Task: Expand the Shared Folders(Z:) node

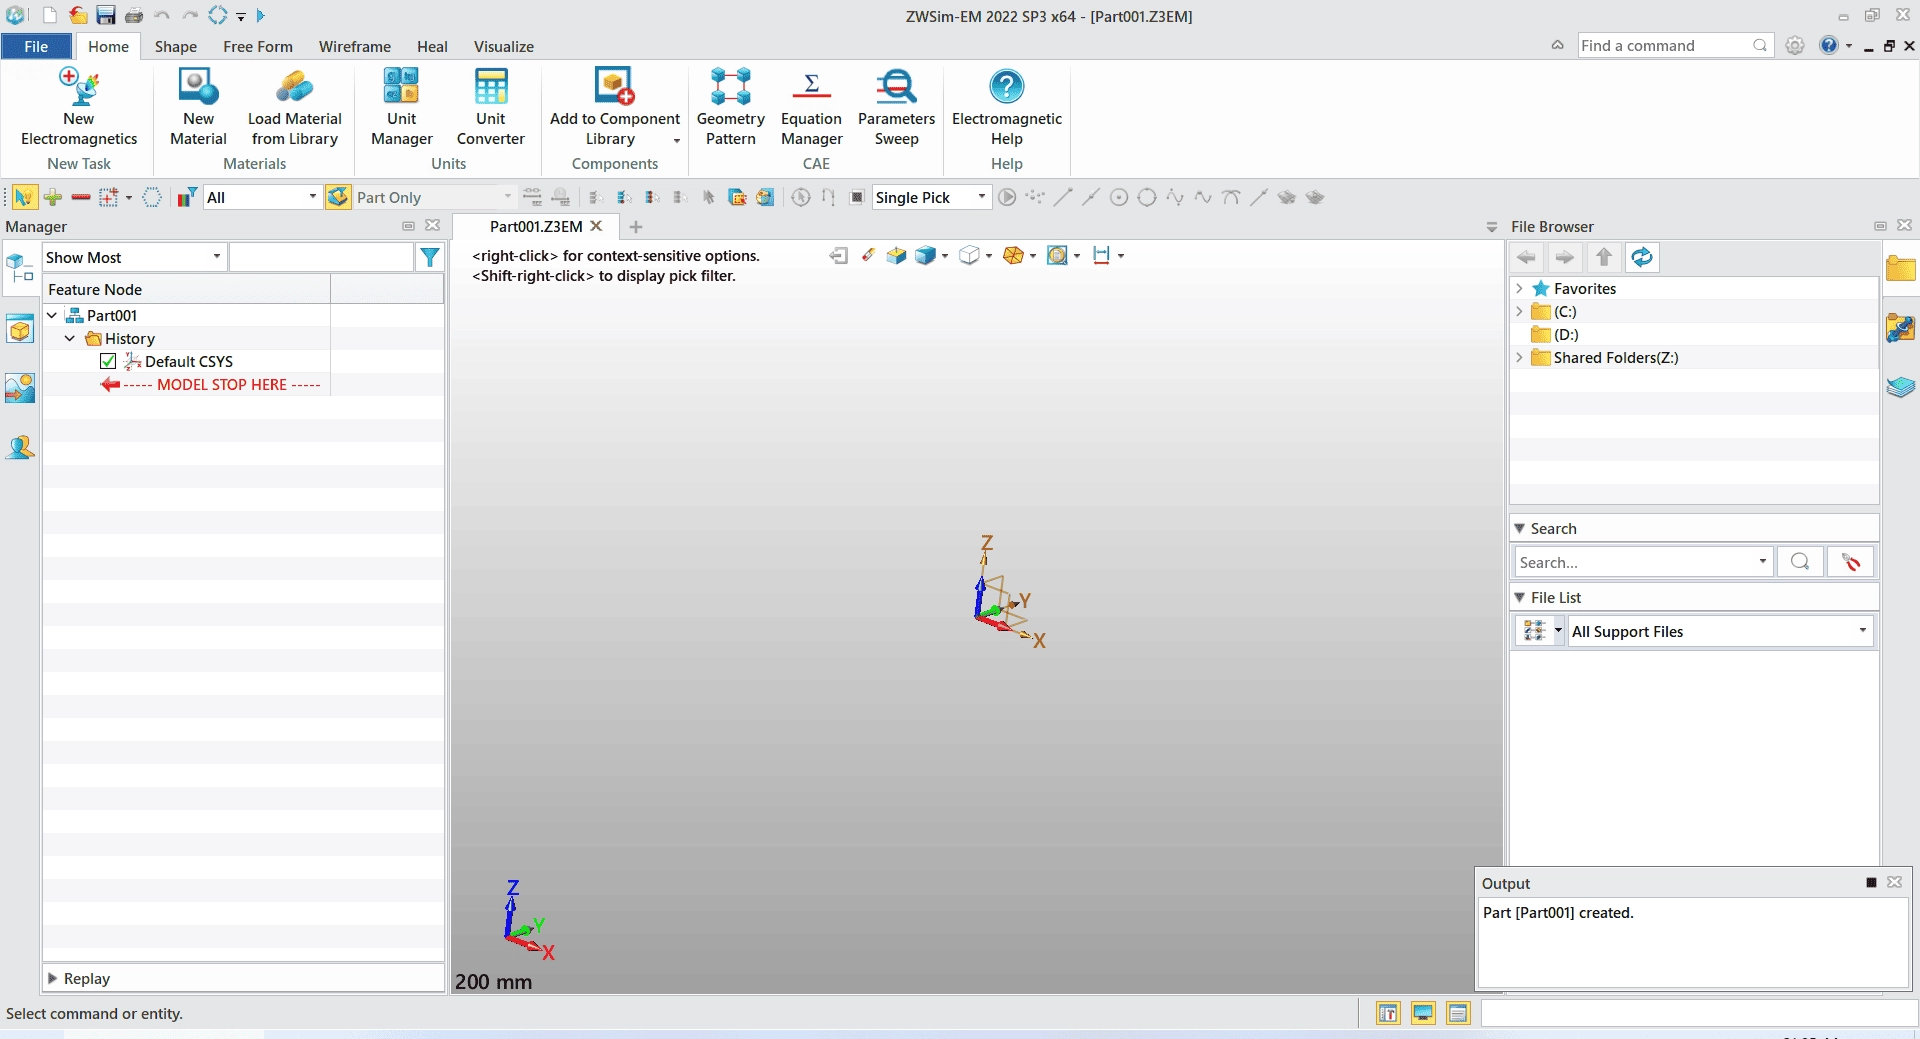Action: click(1519, 357)
